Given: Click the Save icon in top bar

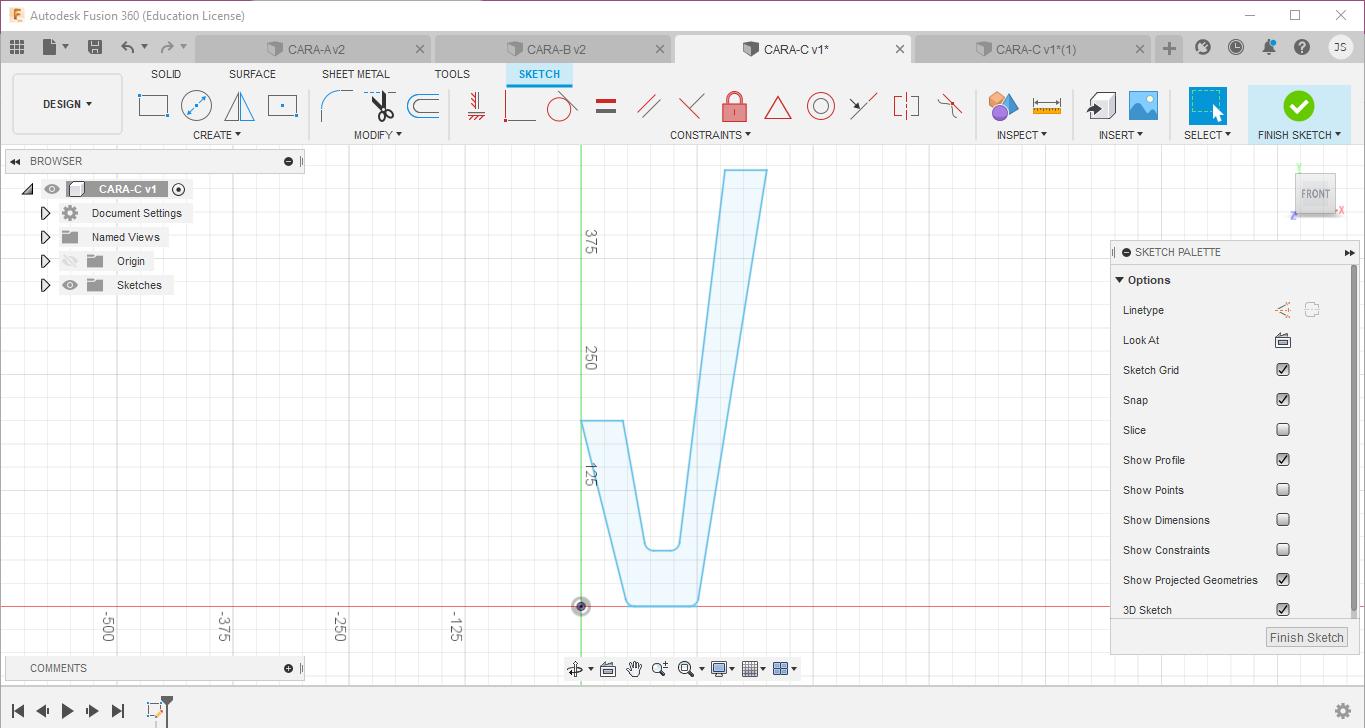Looking at the screenshot, I should pyautogui.click(x=95, y=47).
